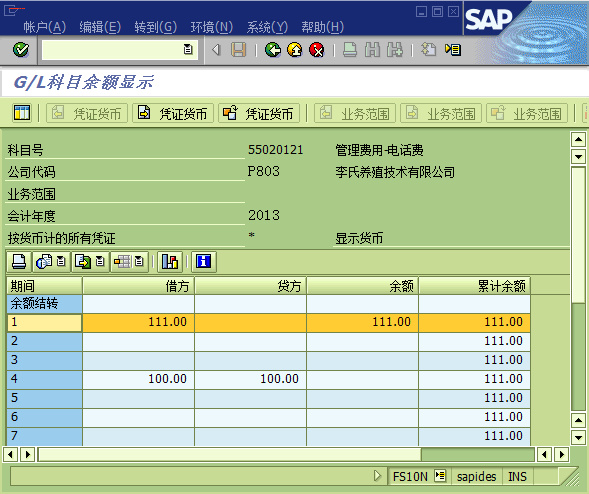The height and width of the screenshot is (494, 589).
Task: Expand the status bar triangle
Action: click(x=378, y=476)
